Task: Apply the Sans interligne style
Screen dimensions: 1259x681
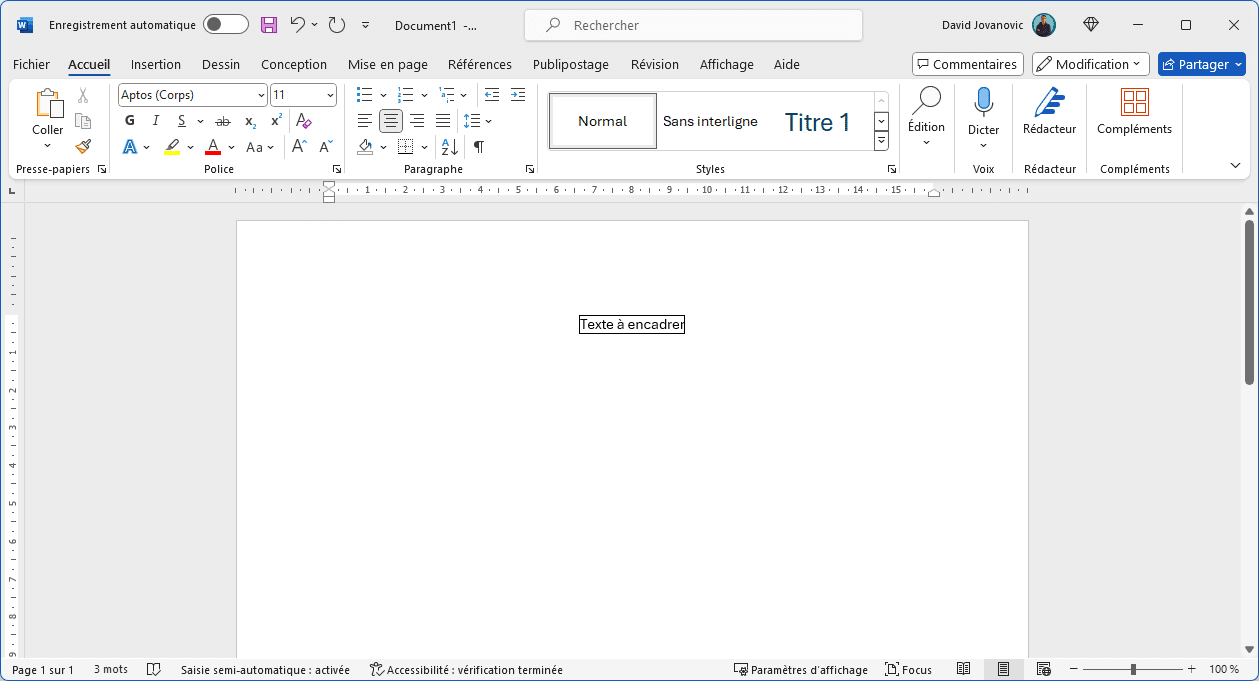Action: coord(710,122)
